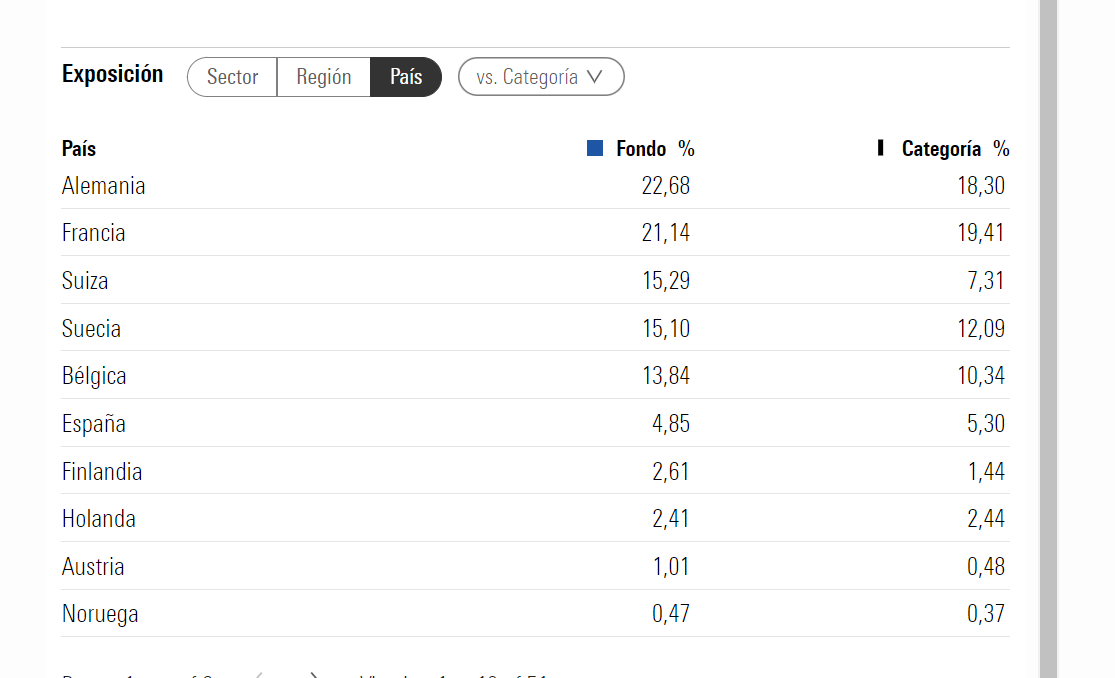1115x678 pixels.
Task: Select the País exposure tab
Action: (x=406, y=77)
